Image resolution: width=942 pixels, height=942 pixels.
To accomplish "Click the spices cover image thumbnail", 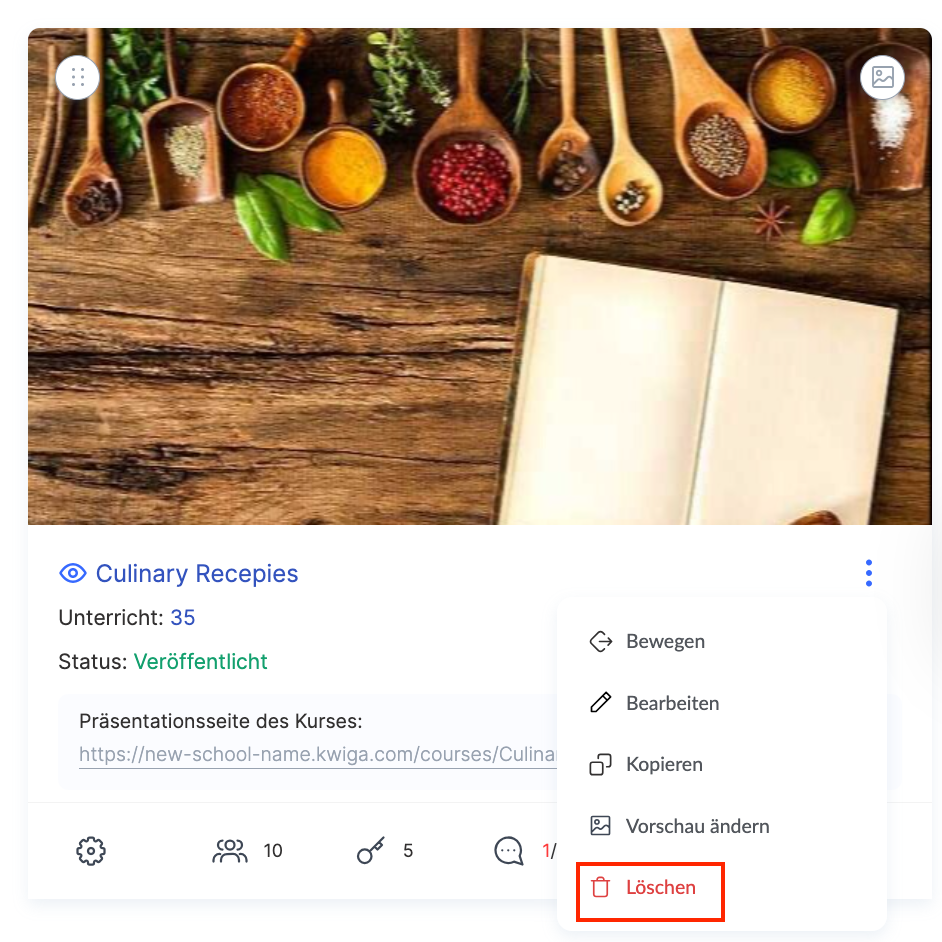I will (x=479, y=276).
